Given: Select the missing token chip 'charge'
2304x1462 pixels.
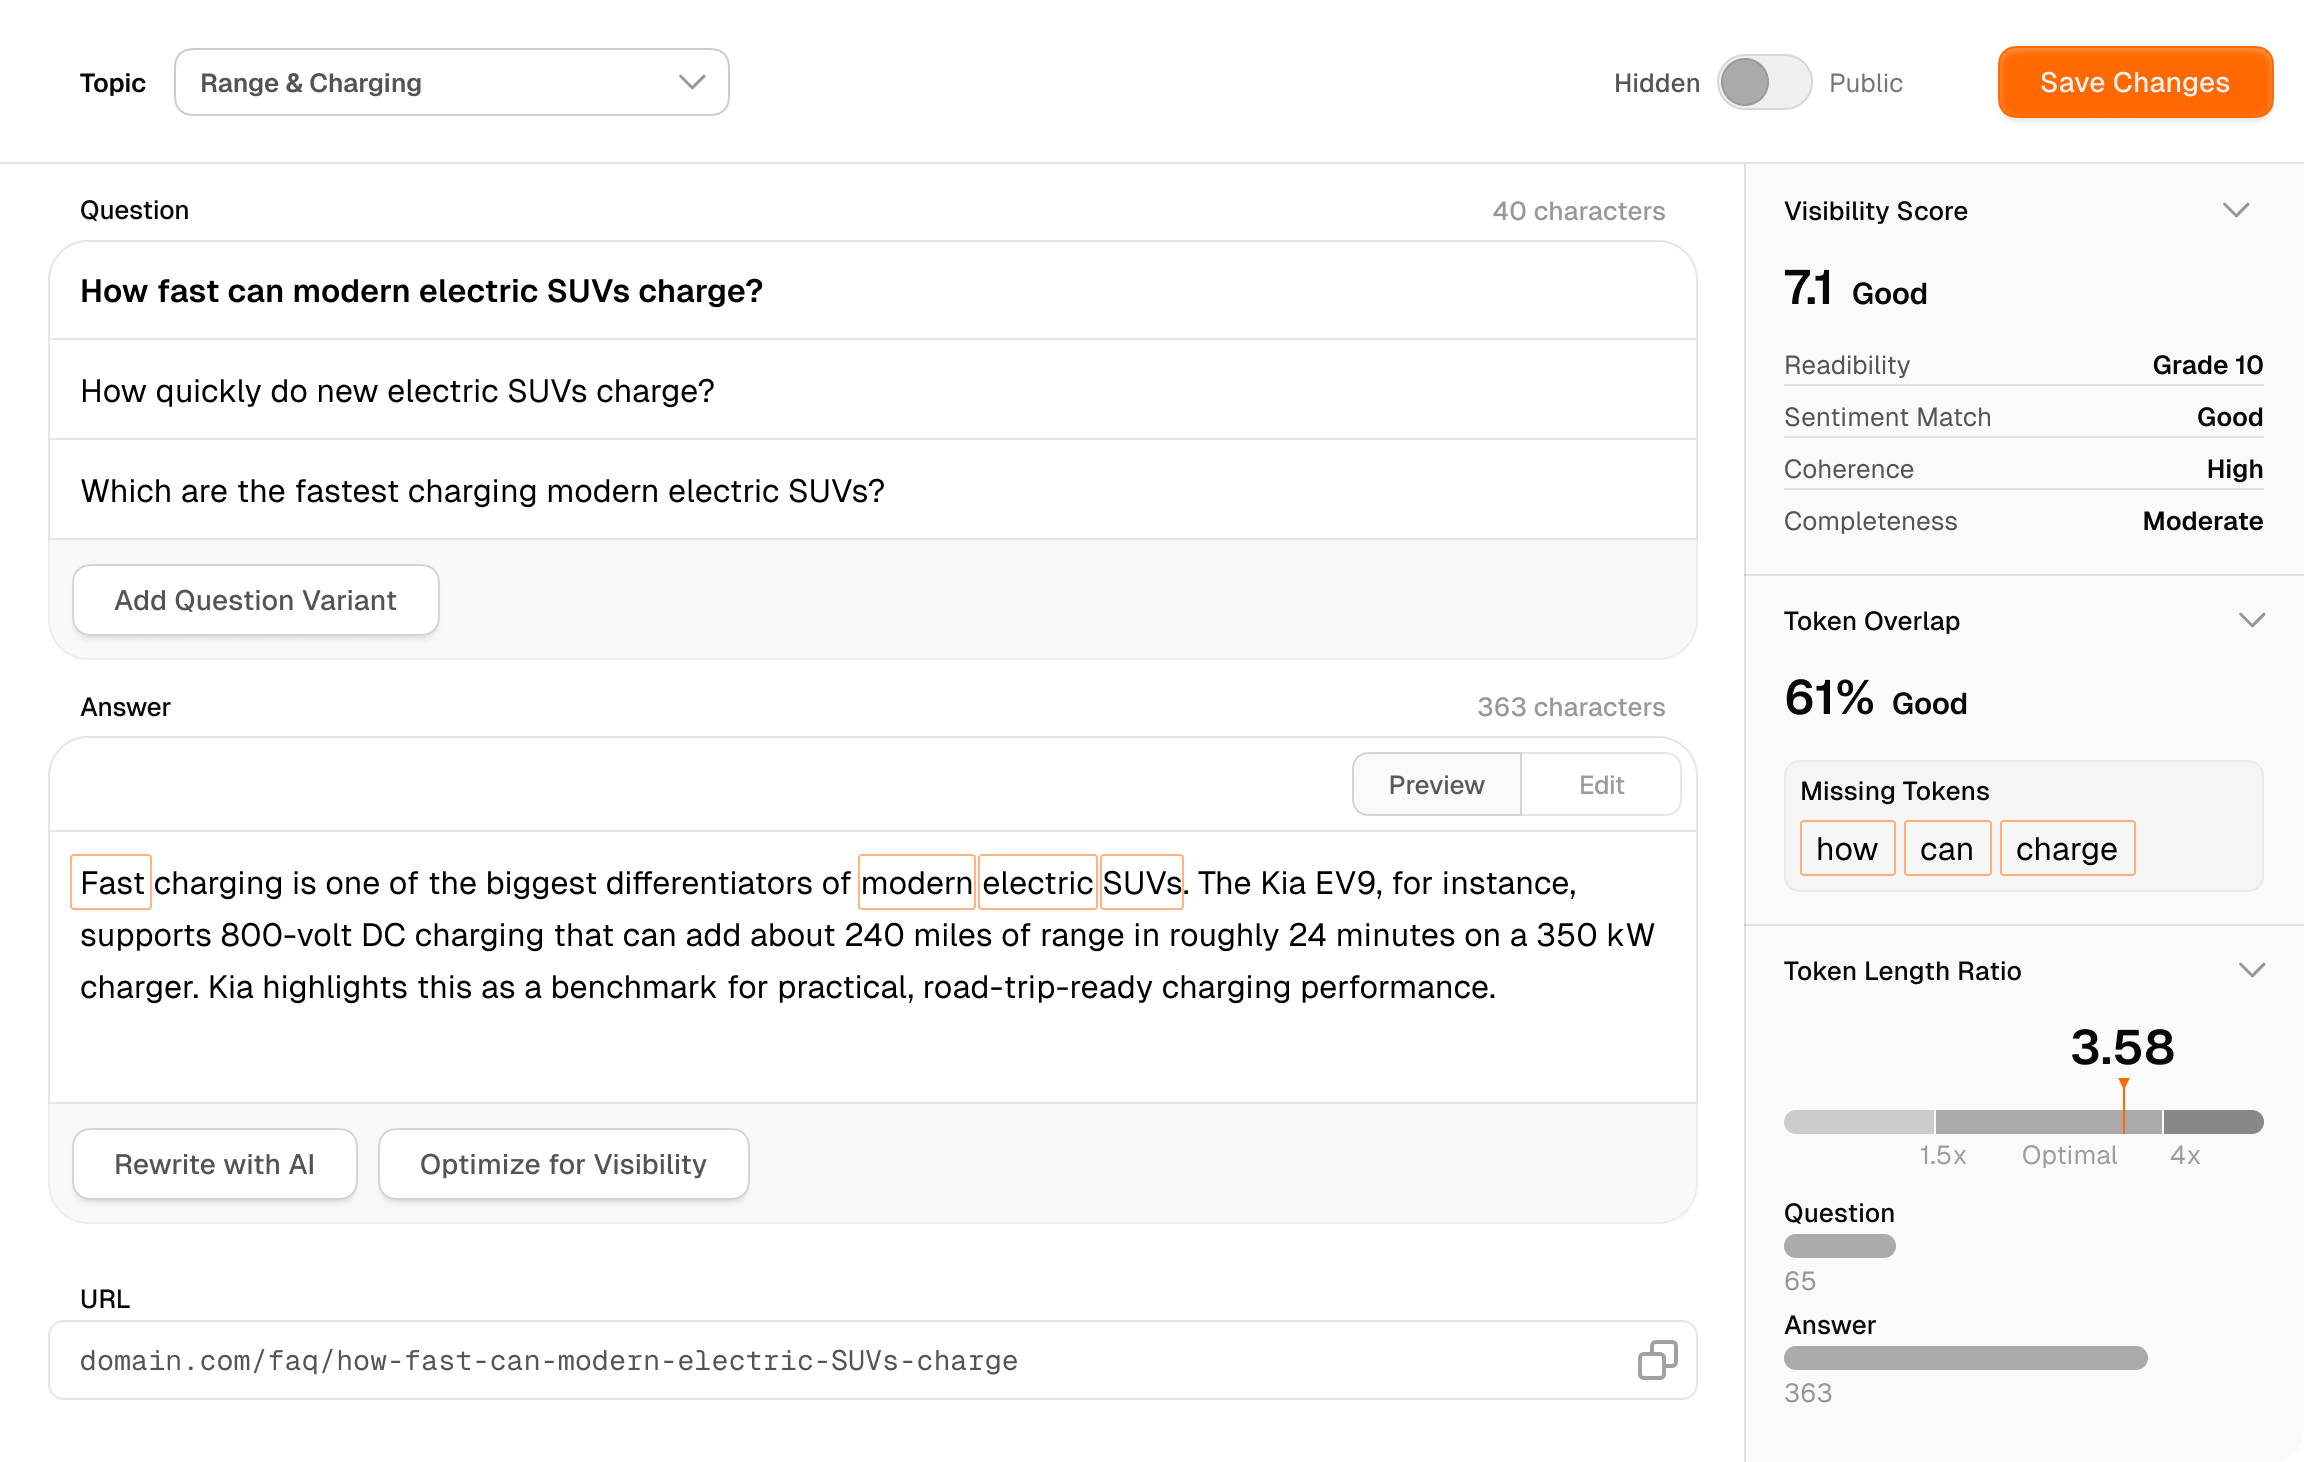Looking at the screenshot, I should [x=2067, y=847].
